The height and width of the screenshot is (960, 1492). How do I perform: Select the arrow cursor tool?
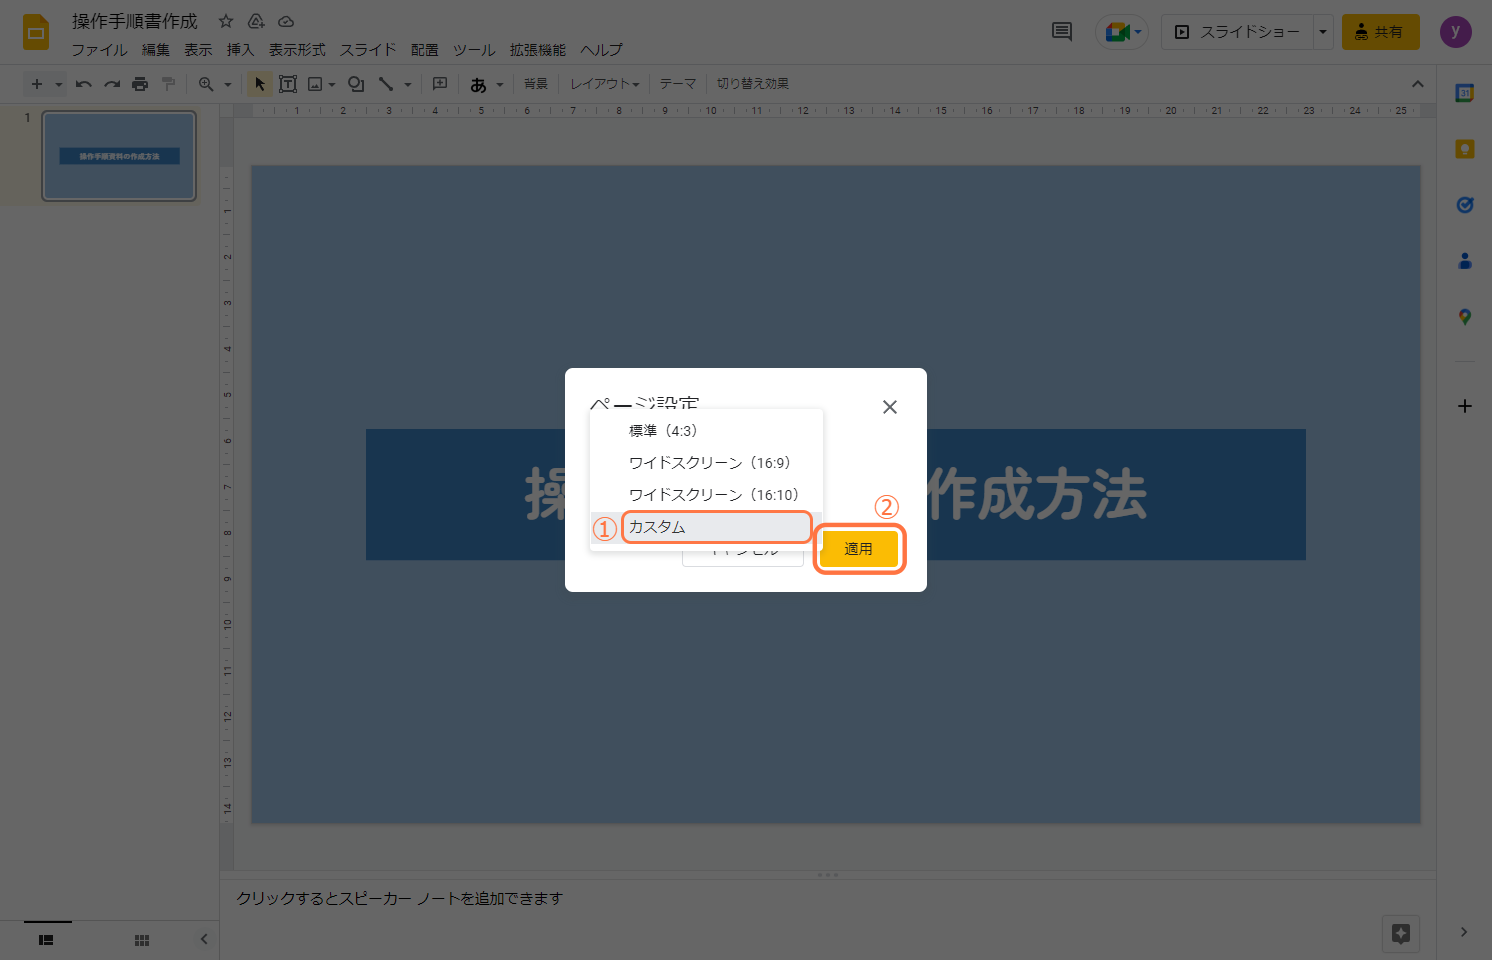click(260, 84)
